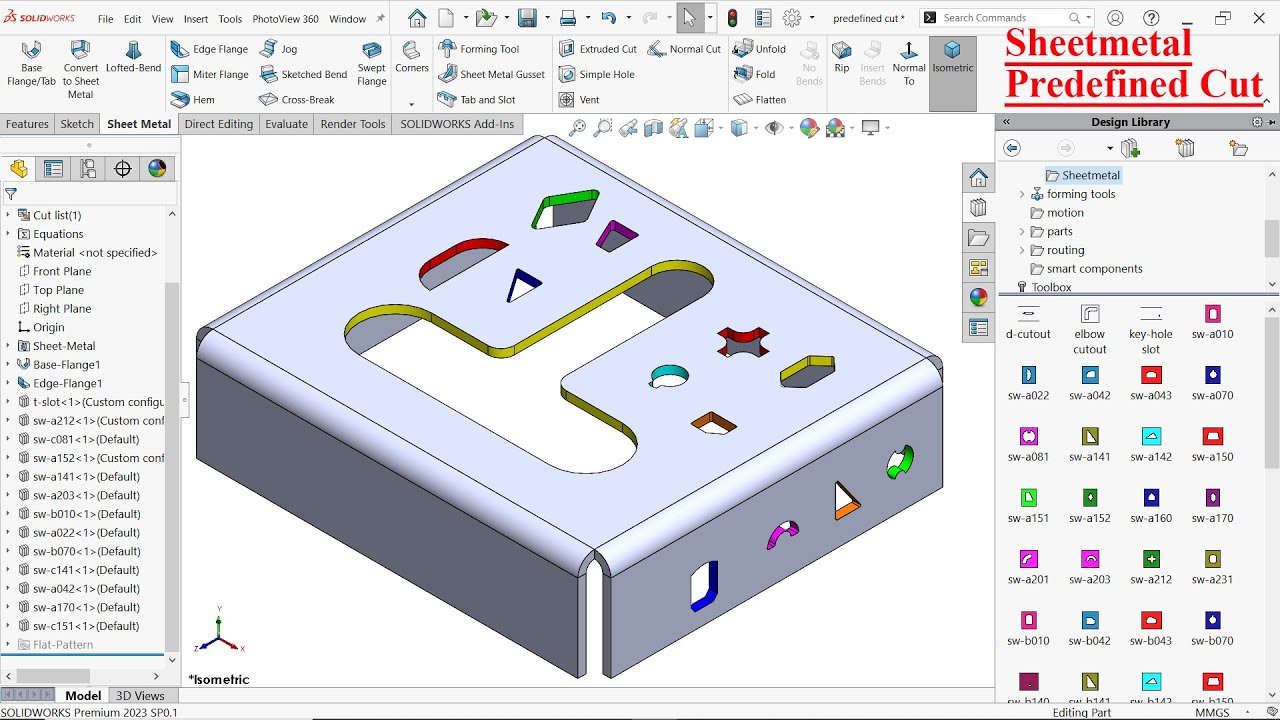
Task: Select the Vent tool
Action: pos(579,99)
